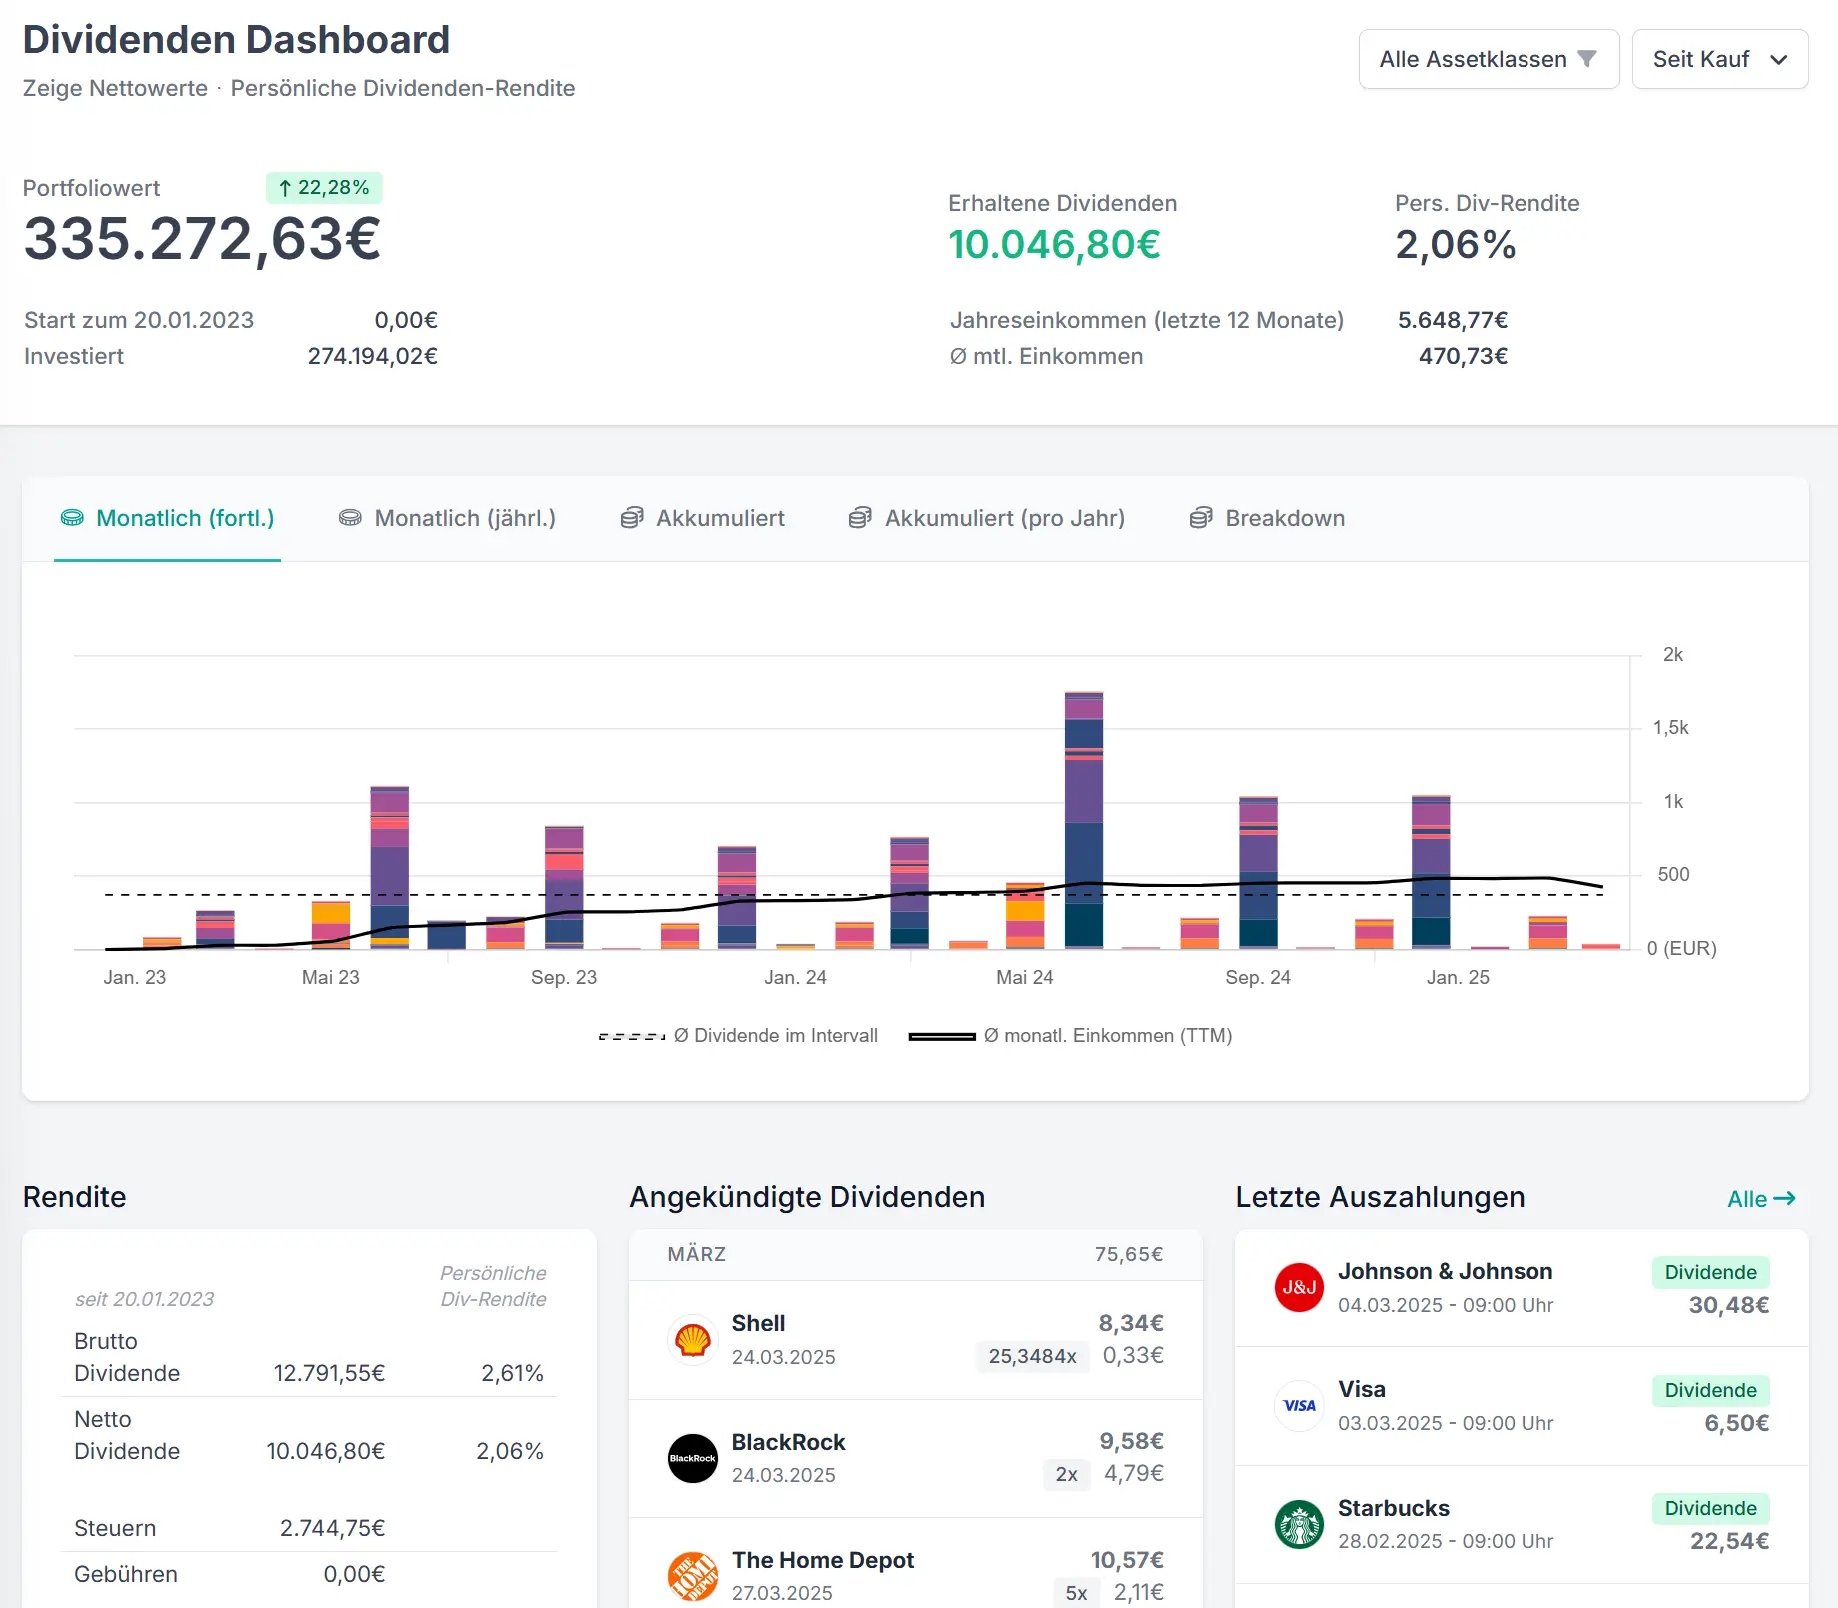The image size is (1838, 1608).
Task: Click the arrow next to Alle link
Action: pos(1785,1198)
